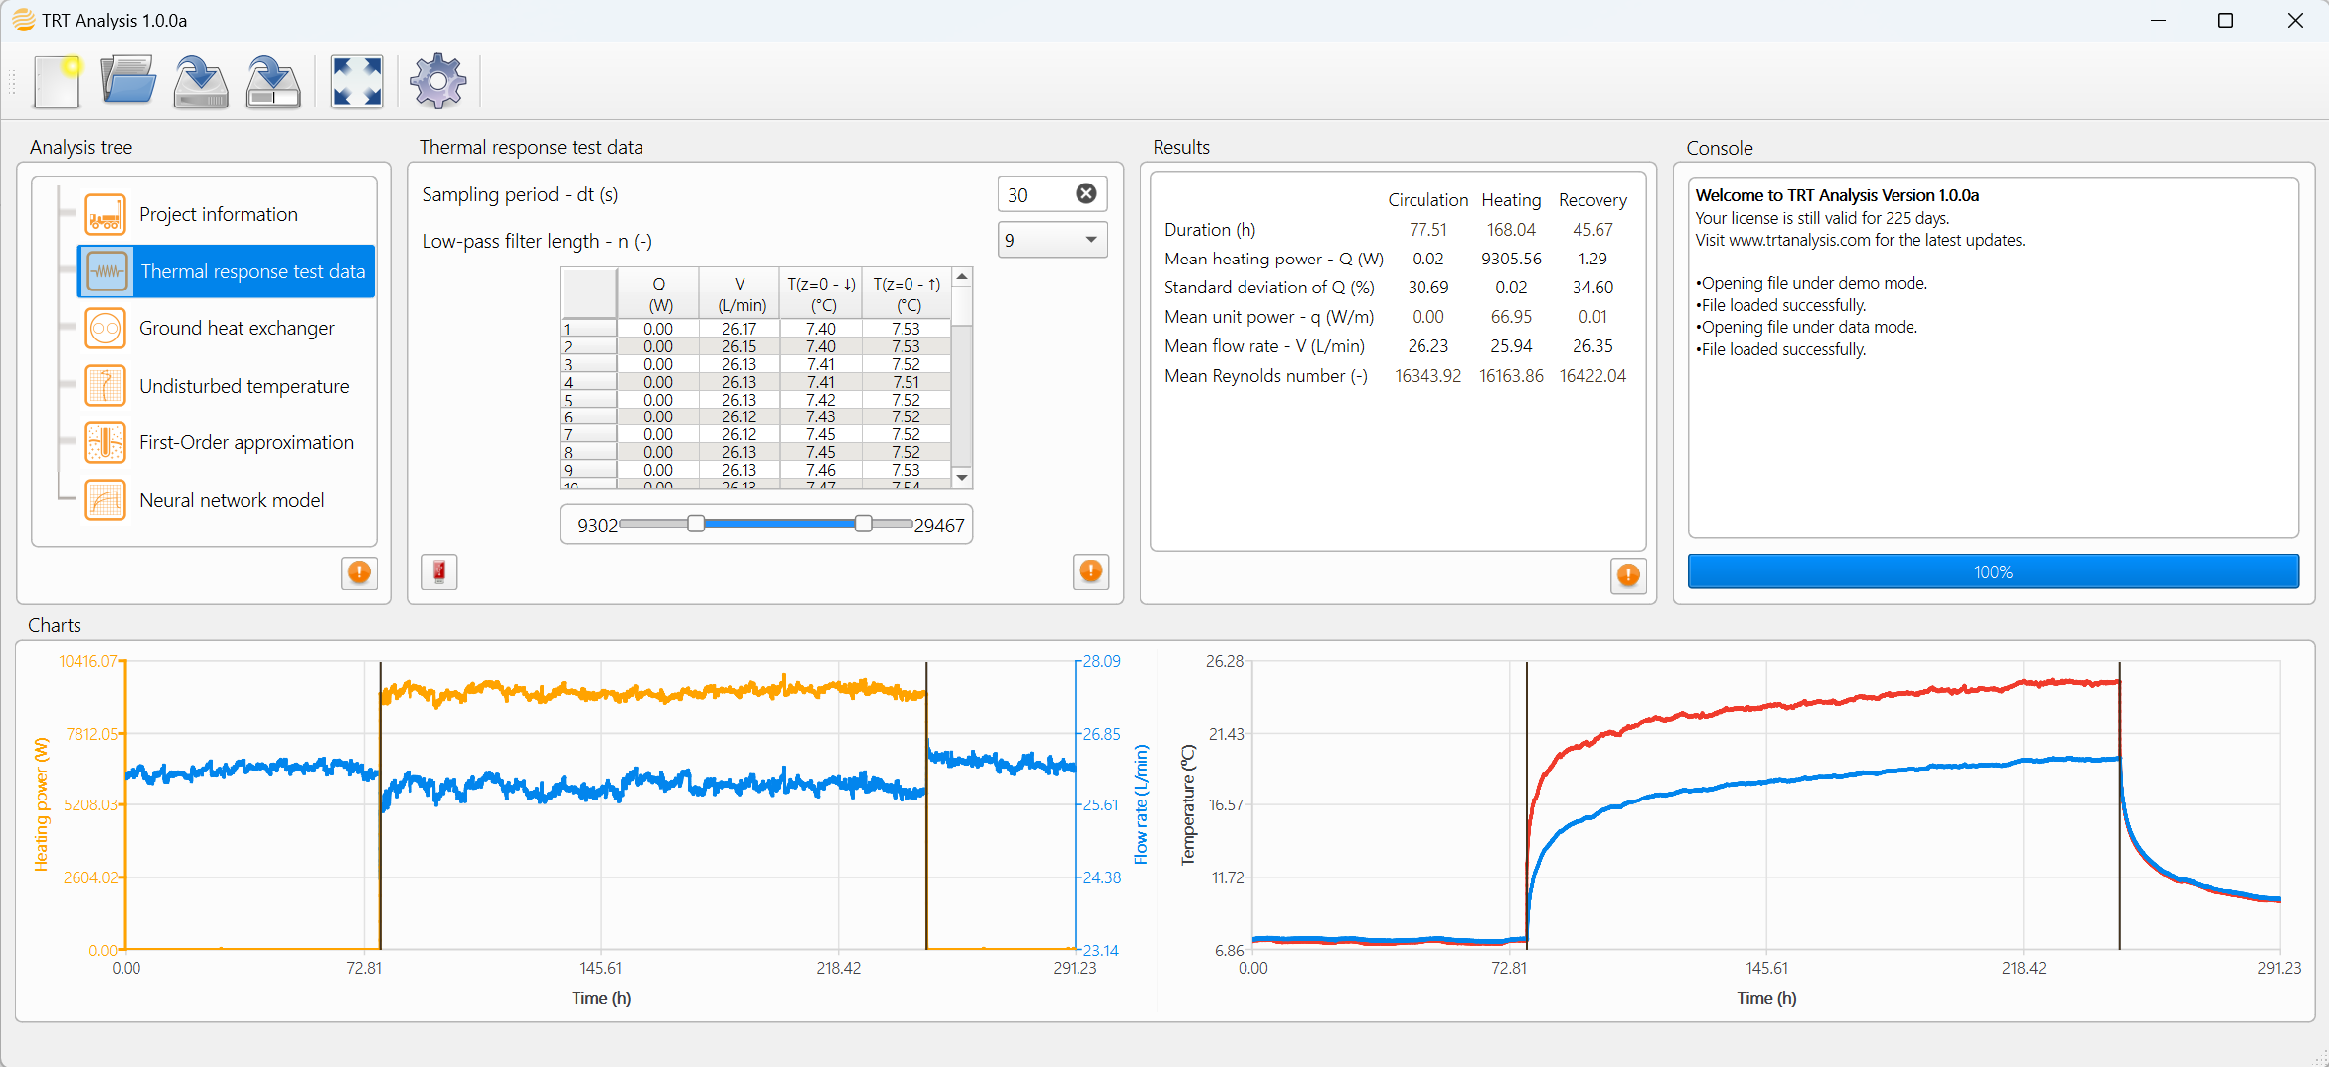Select Thermal response test data item
The height and width of the screenshot is (1067, 2329).
click(x=226, y=271)
